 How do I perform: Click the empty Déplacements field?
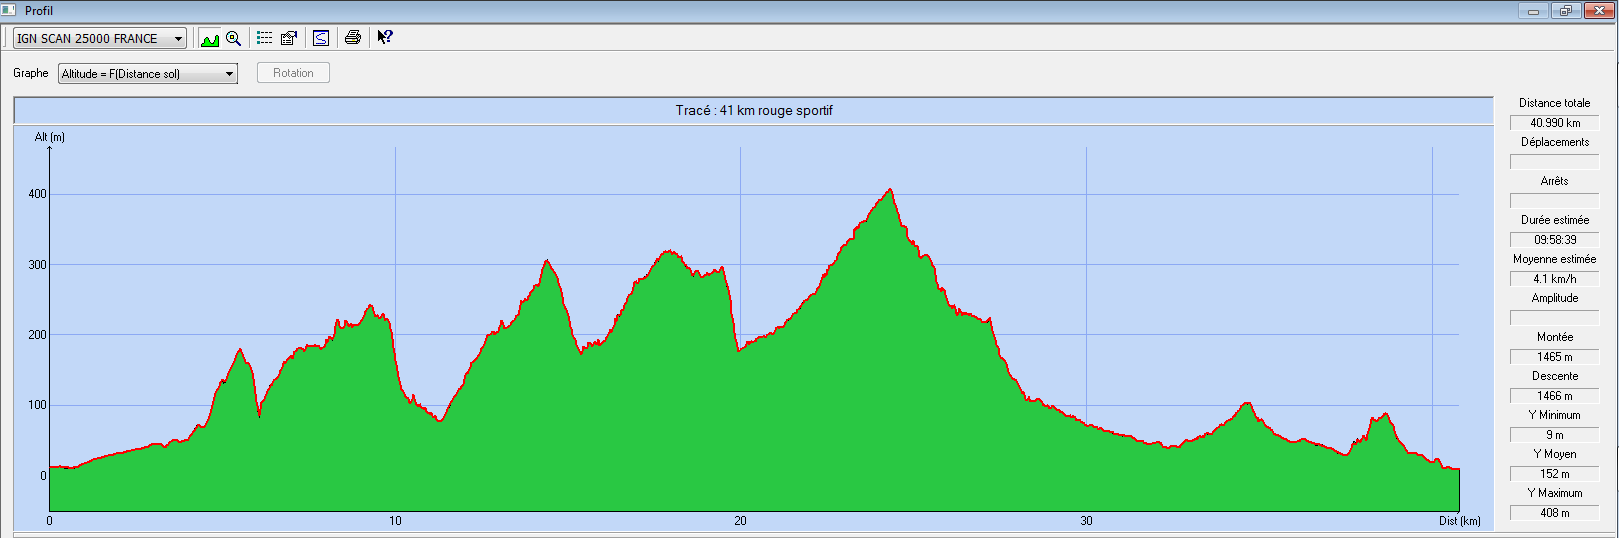pos(1555,162)
